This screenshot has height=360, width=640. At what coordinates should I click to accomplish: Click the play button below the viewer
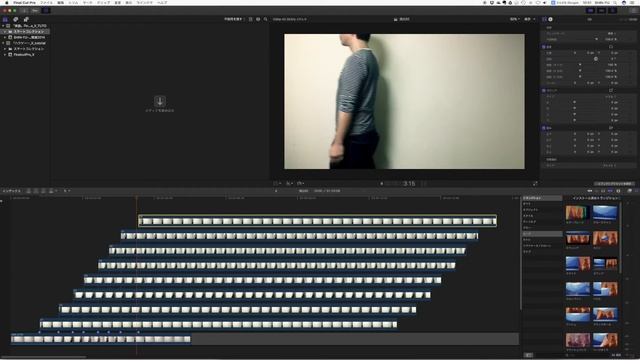381,184
